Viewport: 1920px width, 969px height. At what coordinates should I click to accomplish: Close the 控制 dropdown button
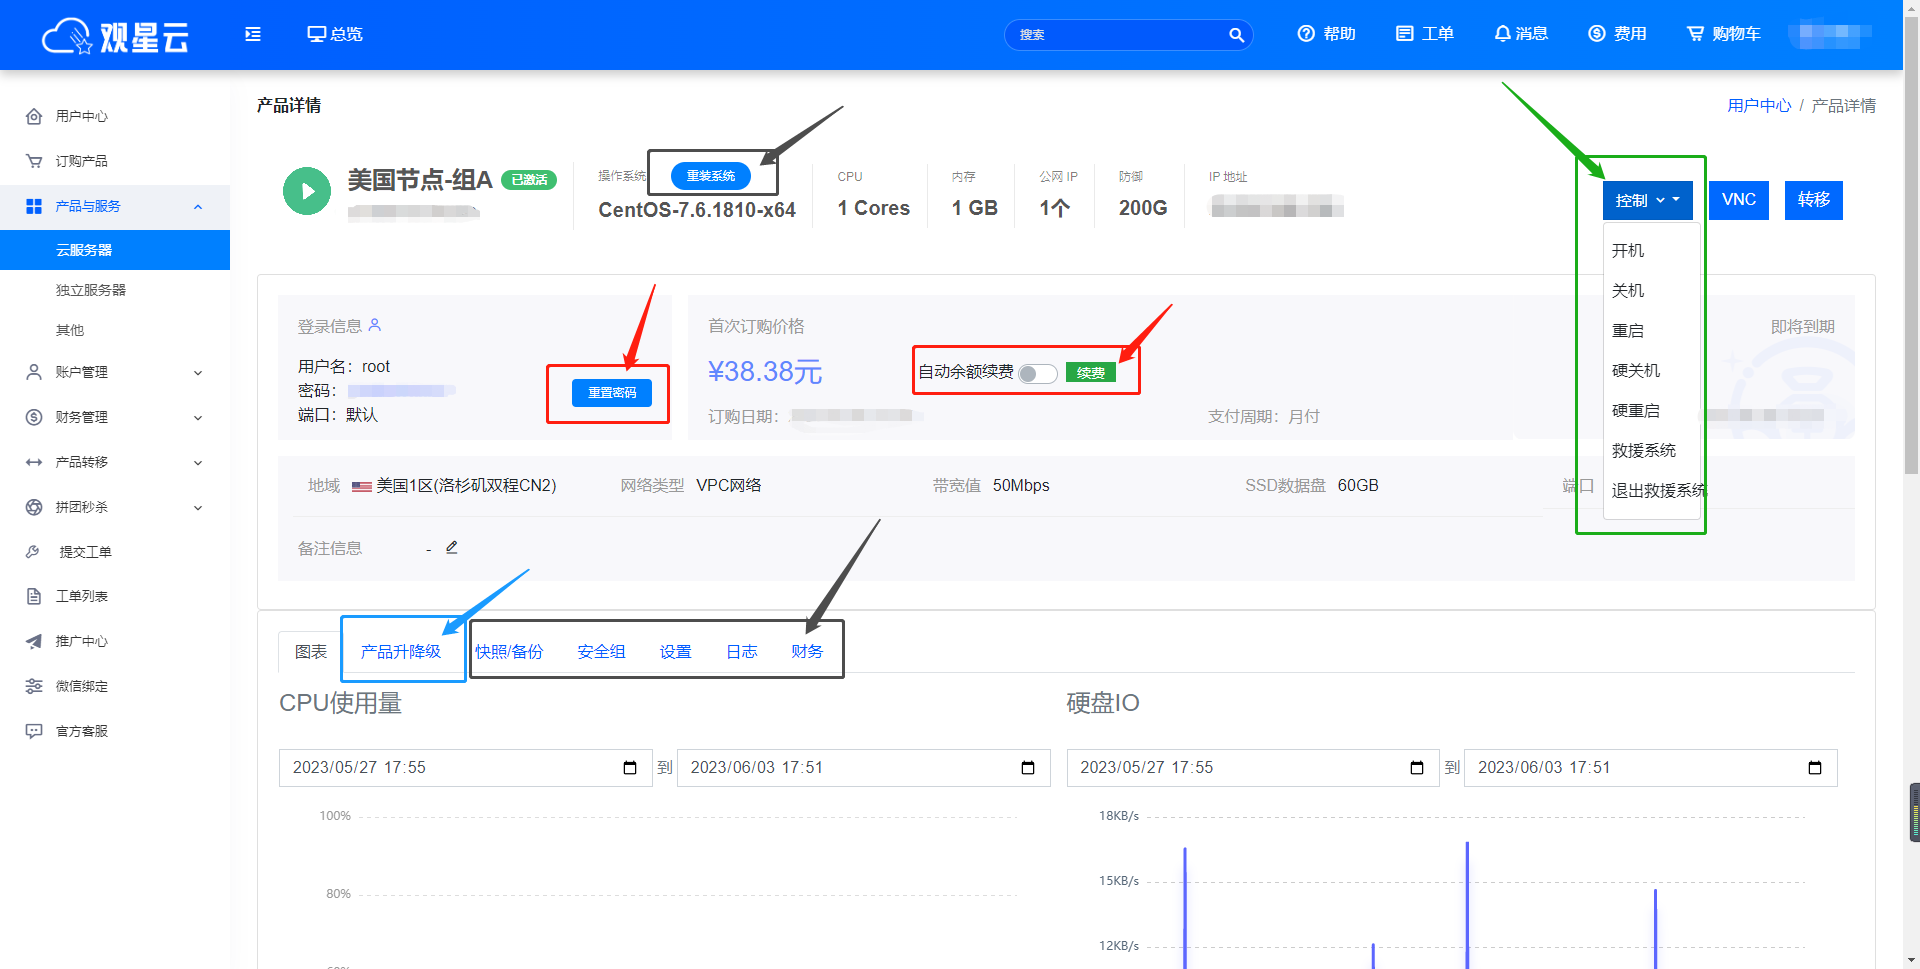point(1648,200)
